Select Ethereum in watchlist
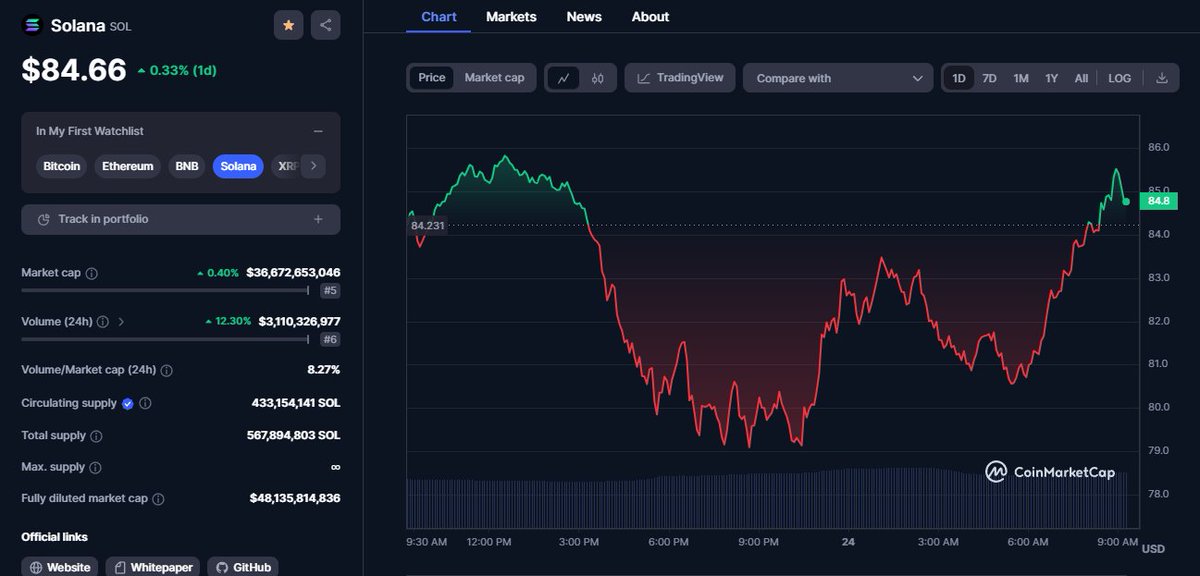 tap(128, 166)
